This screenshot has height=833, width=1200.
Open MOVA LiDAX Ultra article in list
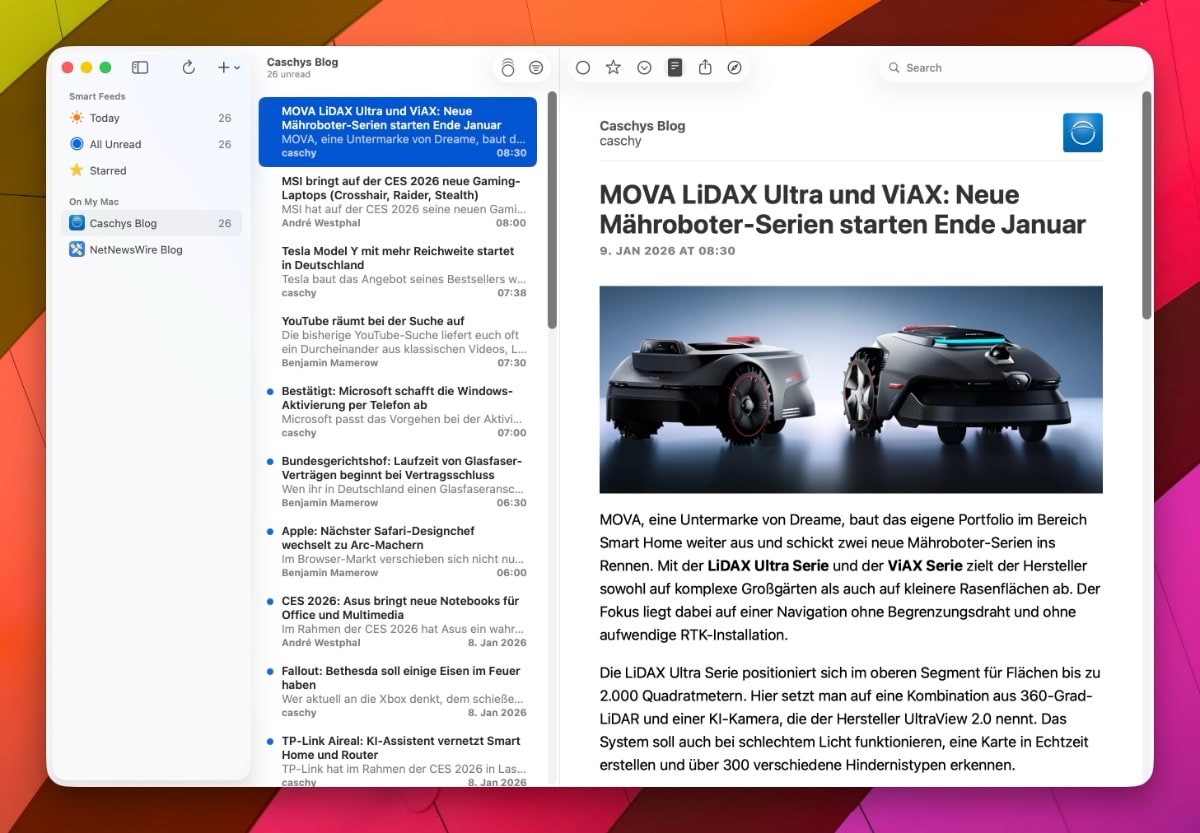tap(398, 132)
